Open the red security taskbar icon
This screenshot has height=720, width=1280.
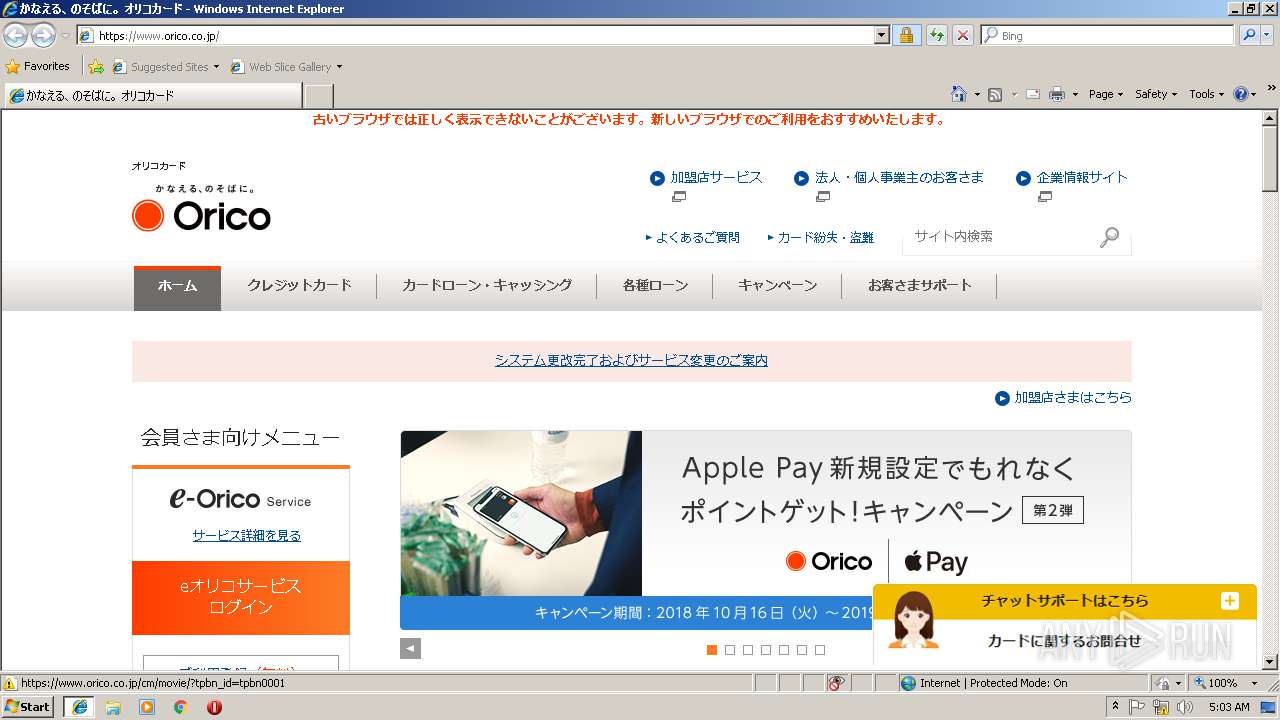click(214, 707)
